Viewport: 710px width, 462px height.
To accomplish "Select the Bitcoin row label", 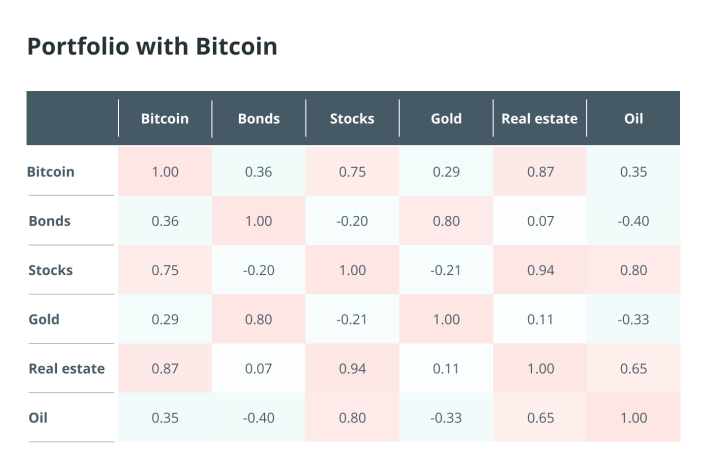I will click(51, 172).
